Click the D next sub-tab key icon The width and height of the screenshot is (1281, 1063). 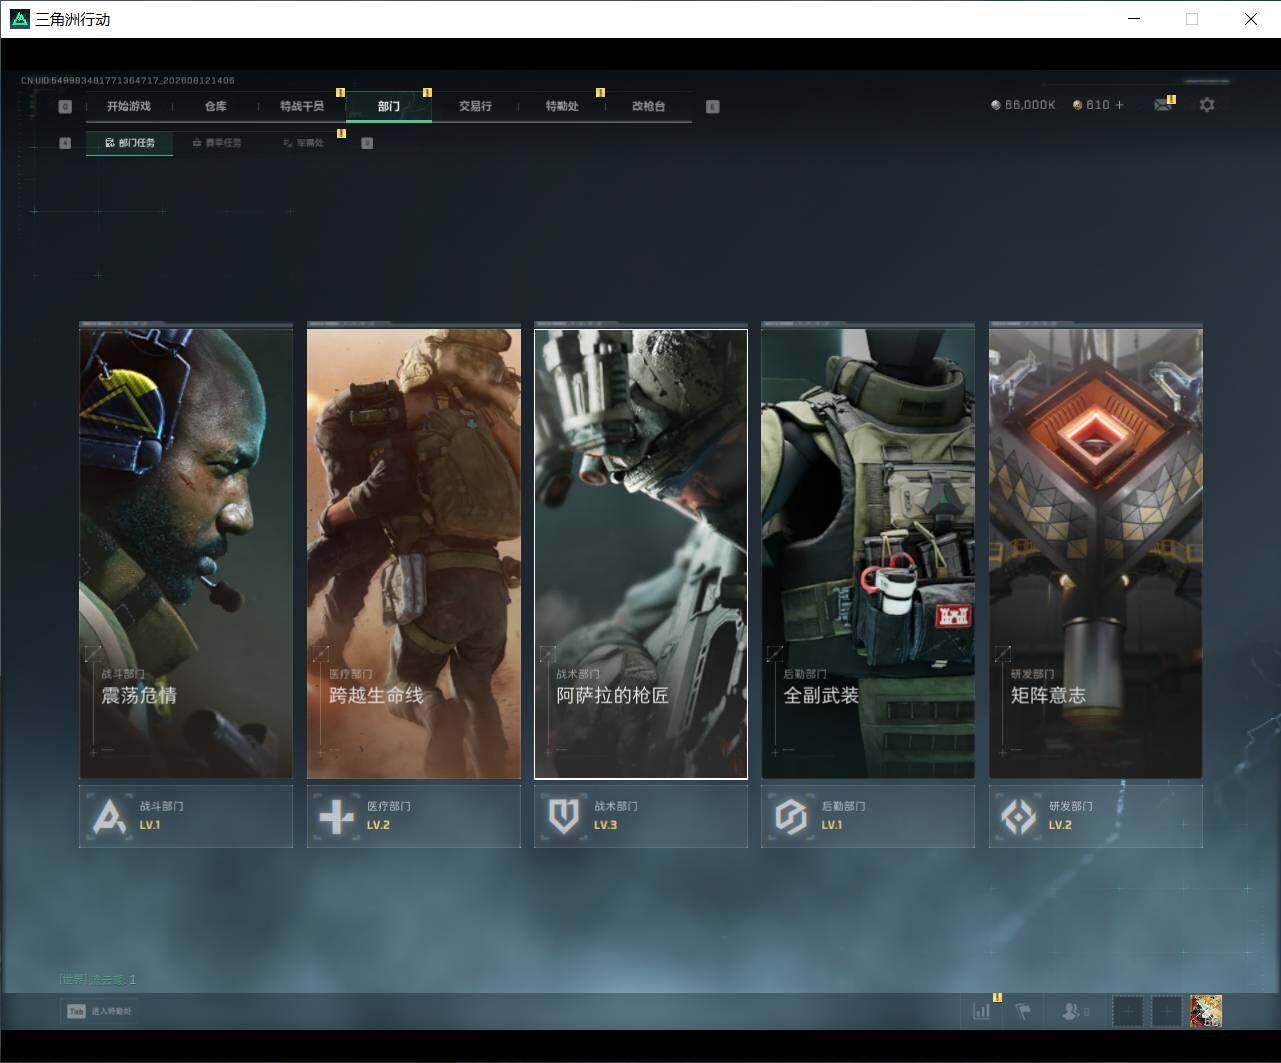367,143
